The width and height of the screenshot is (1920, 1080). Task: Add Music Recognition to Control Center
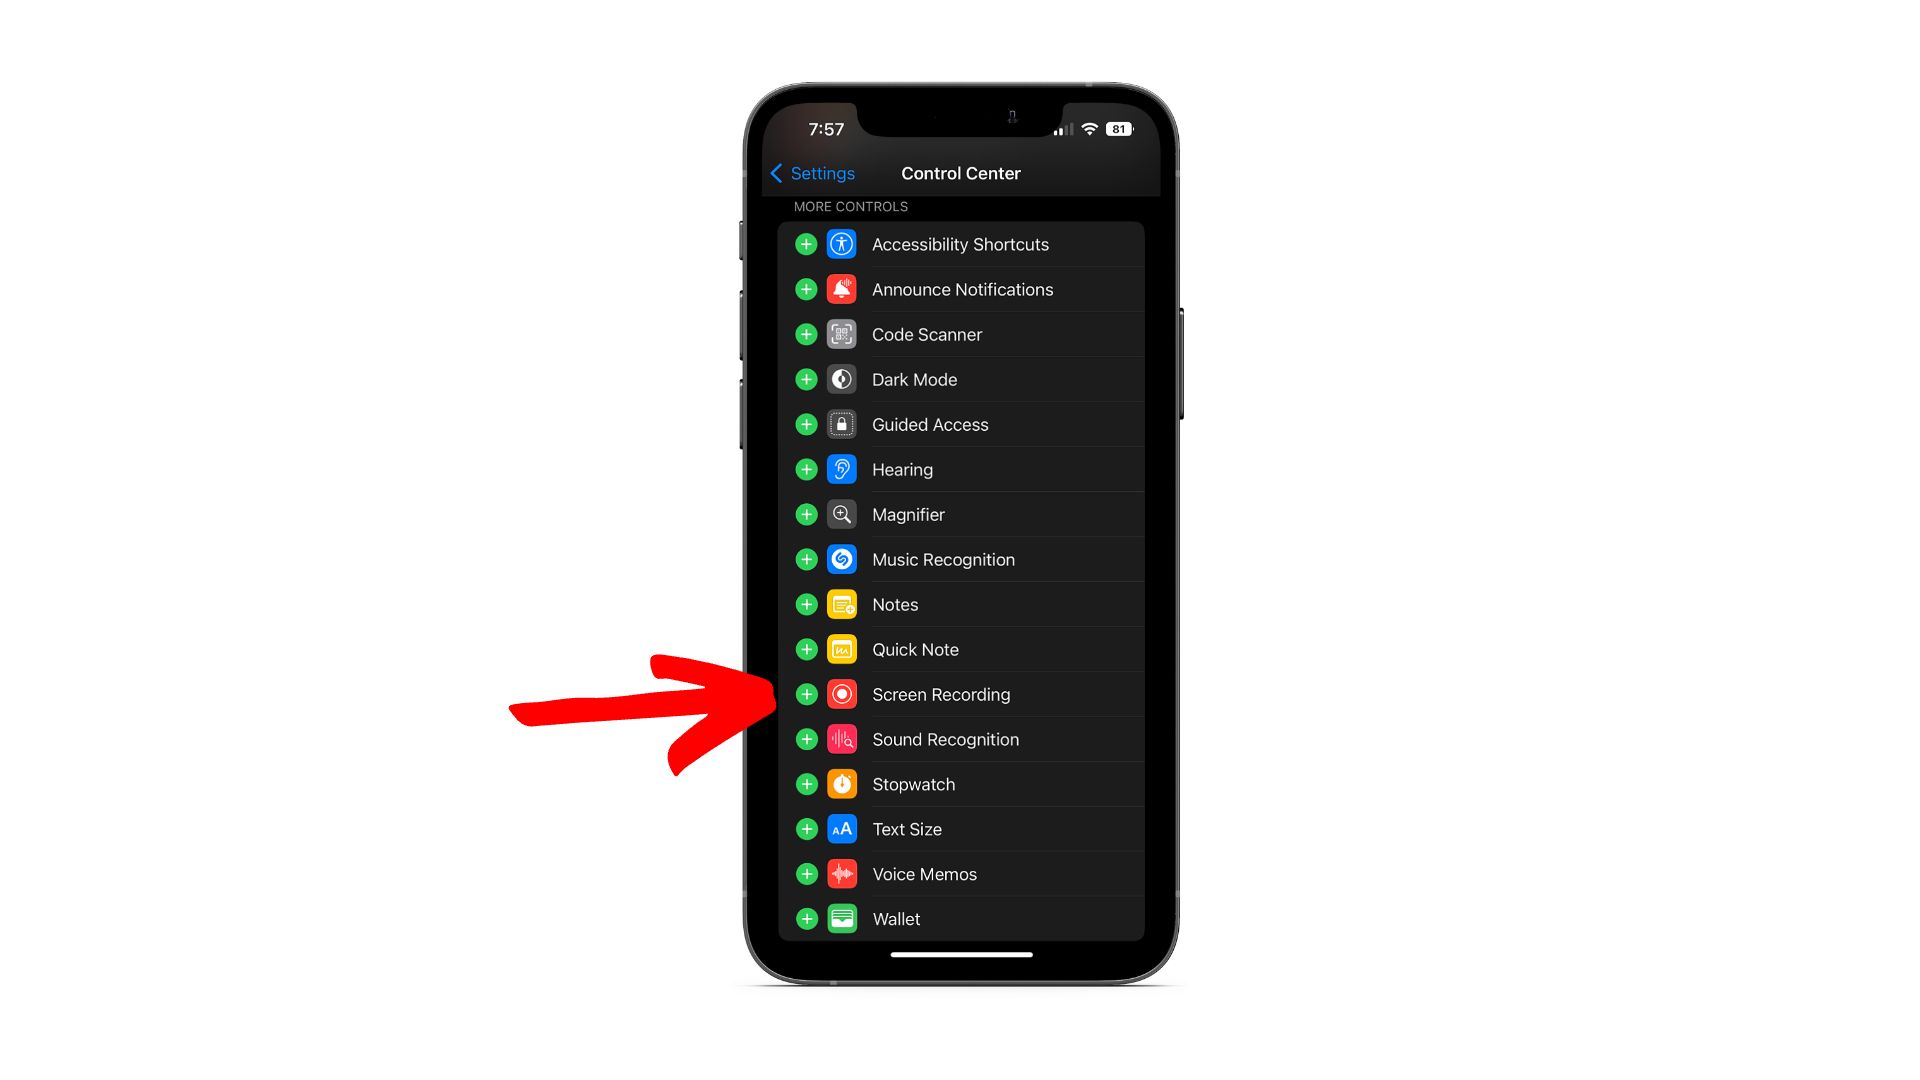tap(804, 559)
